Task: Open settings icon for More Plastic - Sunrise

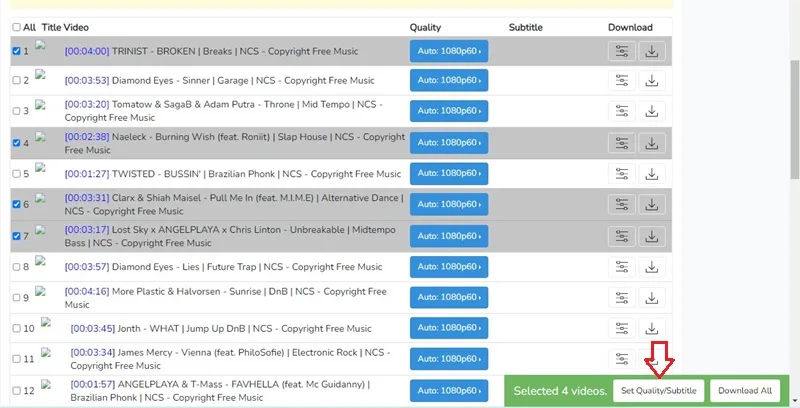Action: [x=621, y=298]
